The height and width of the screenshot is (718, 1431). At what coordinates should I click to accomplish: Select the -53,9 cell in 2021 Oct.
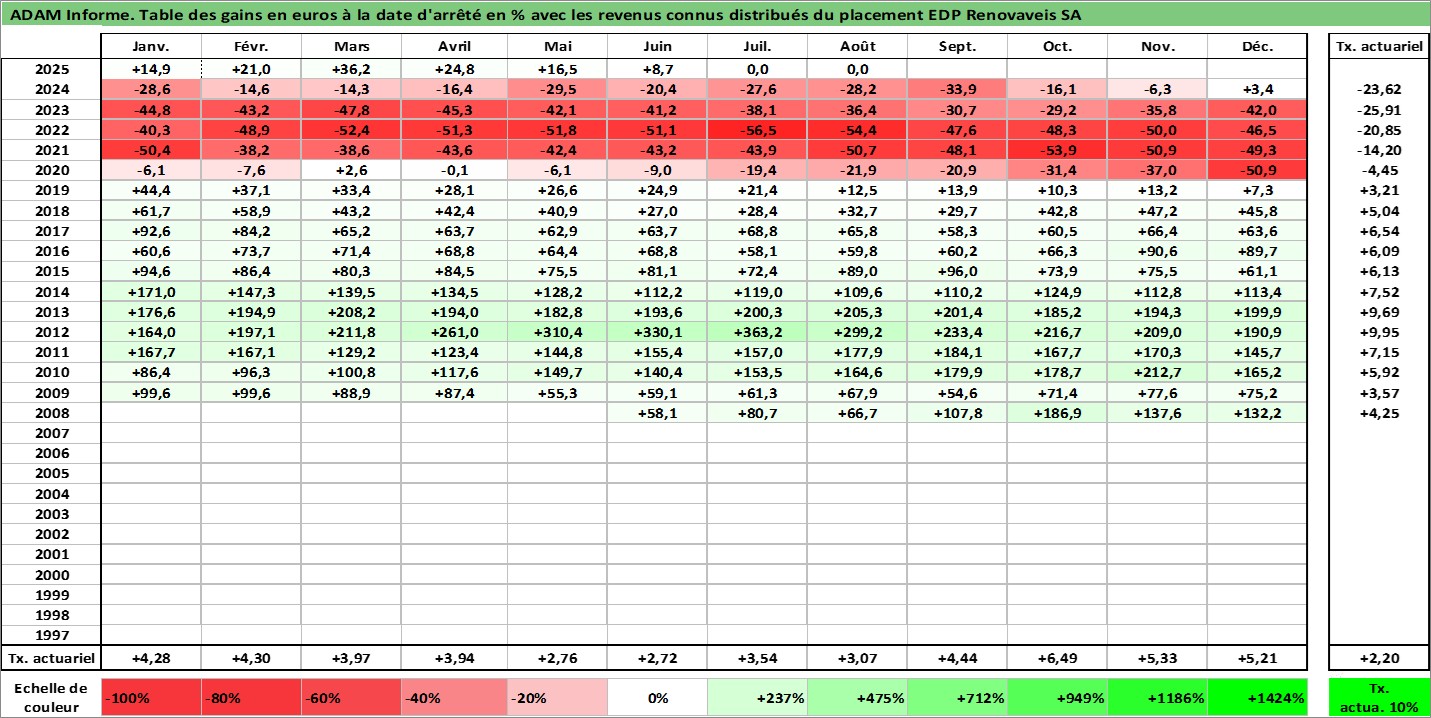click(x=1057, y=150)
